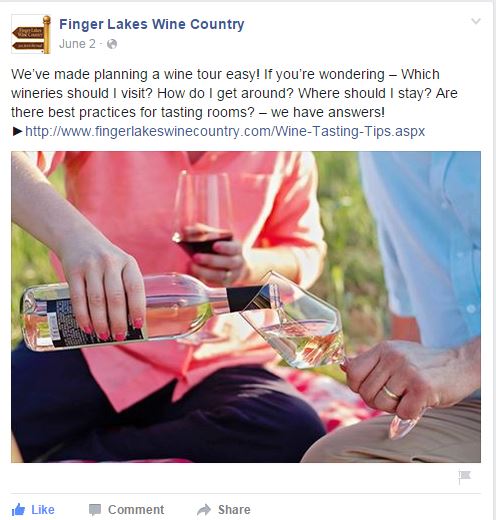The width and height of the screenshot is (496, 520).
Task: Click the Finger Lakes Wine Country profile picture
Action: click(31, 34)
